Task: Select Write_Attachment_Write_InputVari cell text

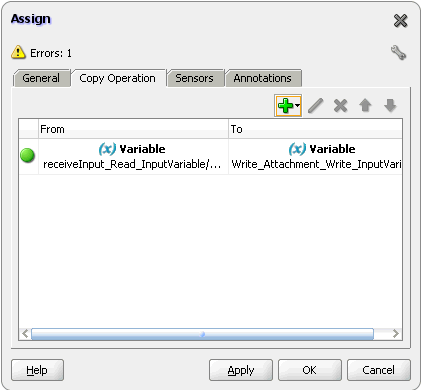Action: pos(316,164)
